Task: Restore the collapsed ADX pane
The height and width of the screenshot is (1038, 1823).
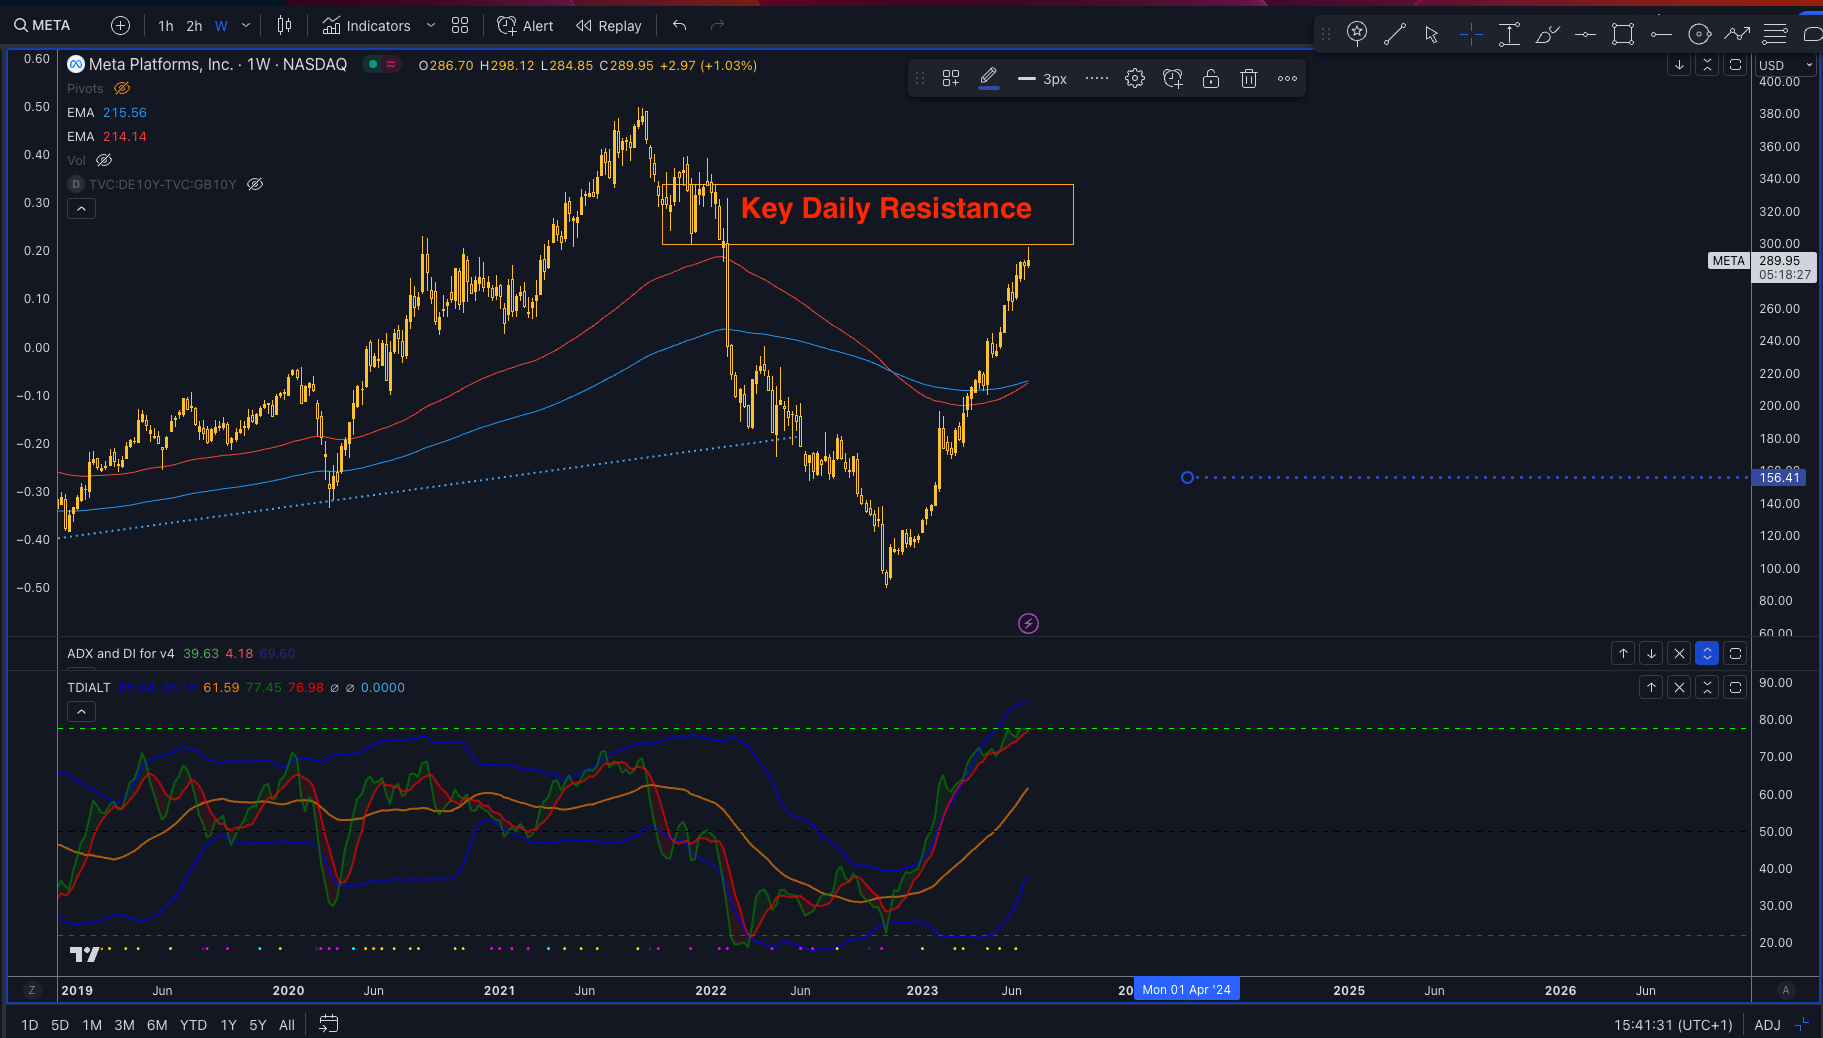Action: (x=1707, y=653)
